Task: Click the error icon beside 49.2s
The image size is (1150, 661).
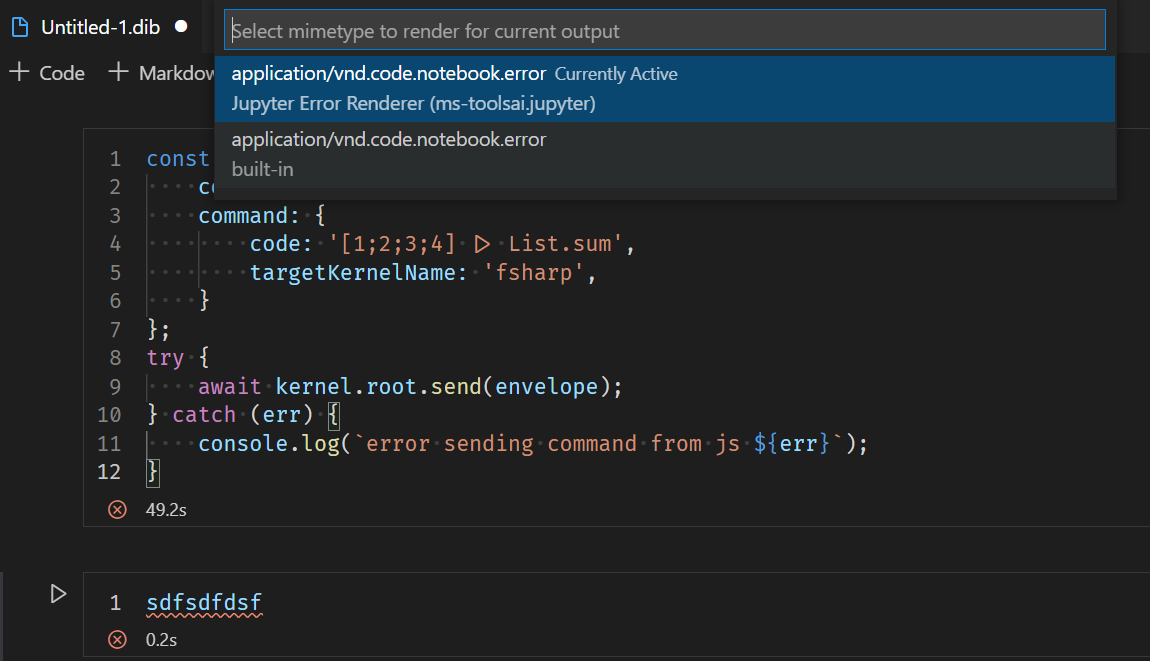Action: [117, 509]
